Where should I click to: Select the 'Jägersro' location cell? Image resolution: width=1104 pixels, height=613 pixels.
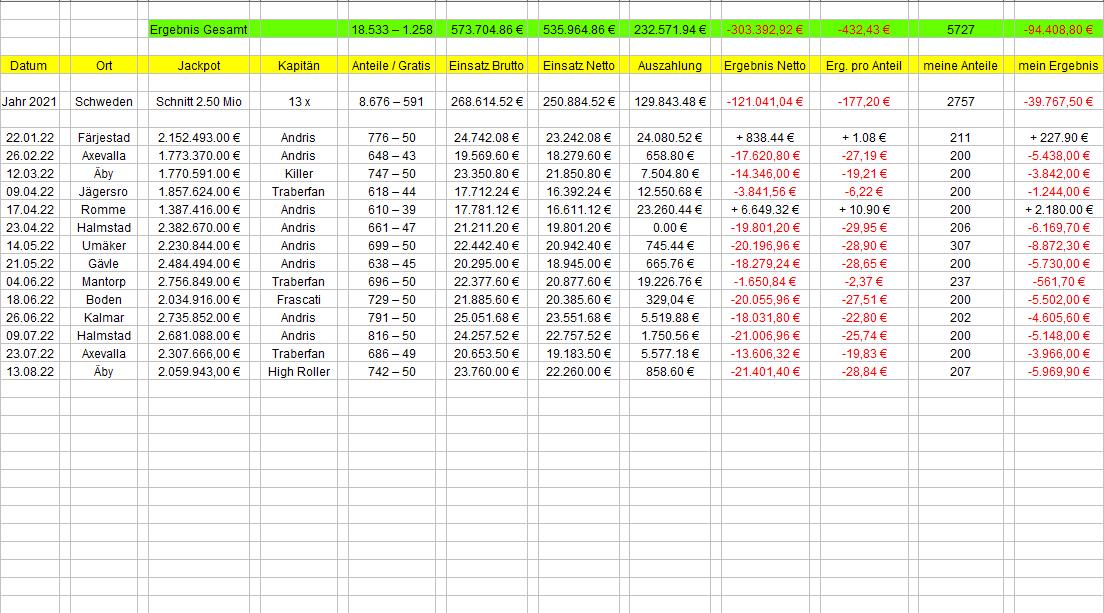coord(104,191)
